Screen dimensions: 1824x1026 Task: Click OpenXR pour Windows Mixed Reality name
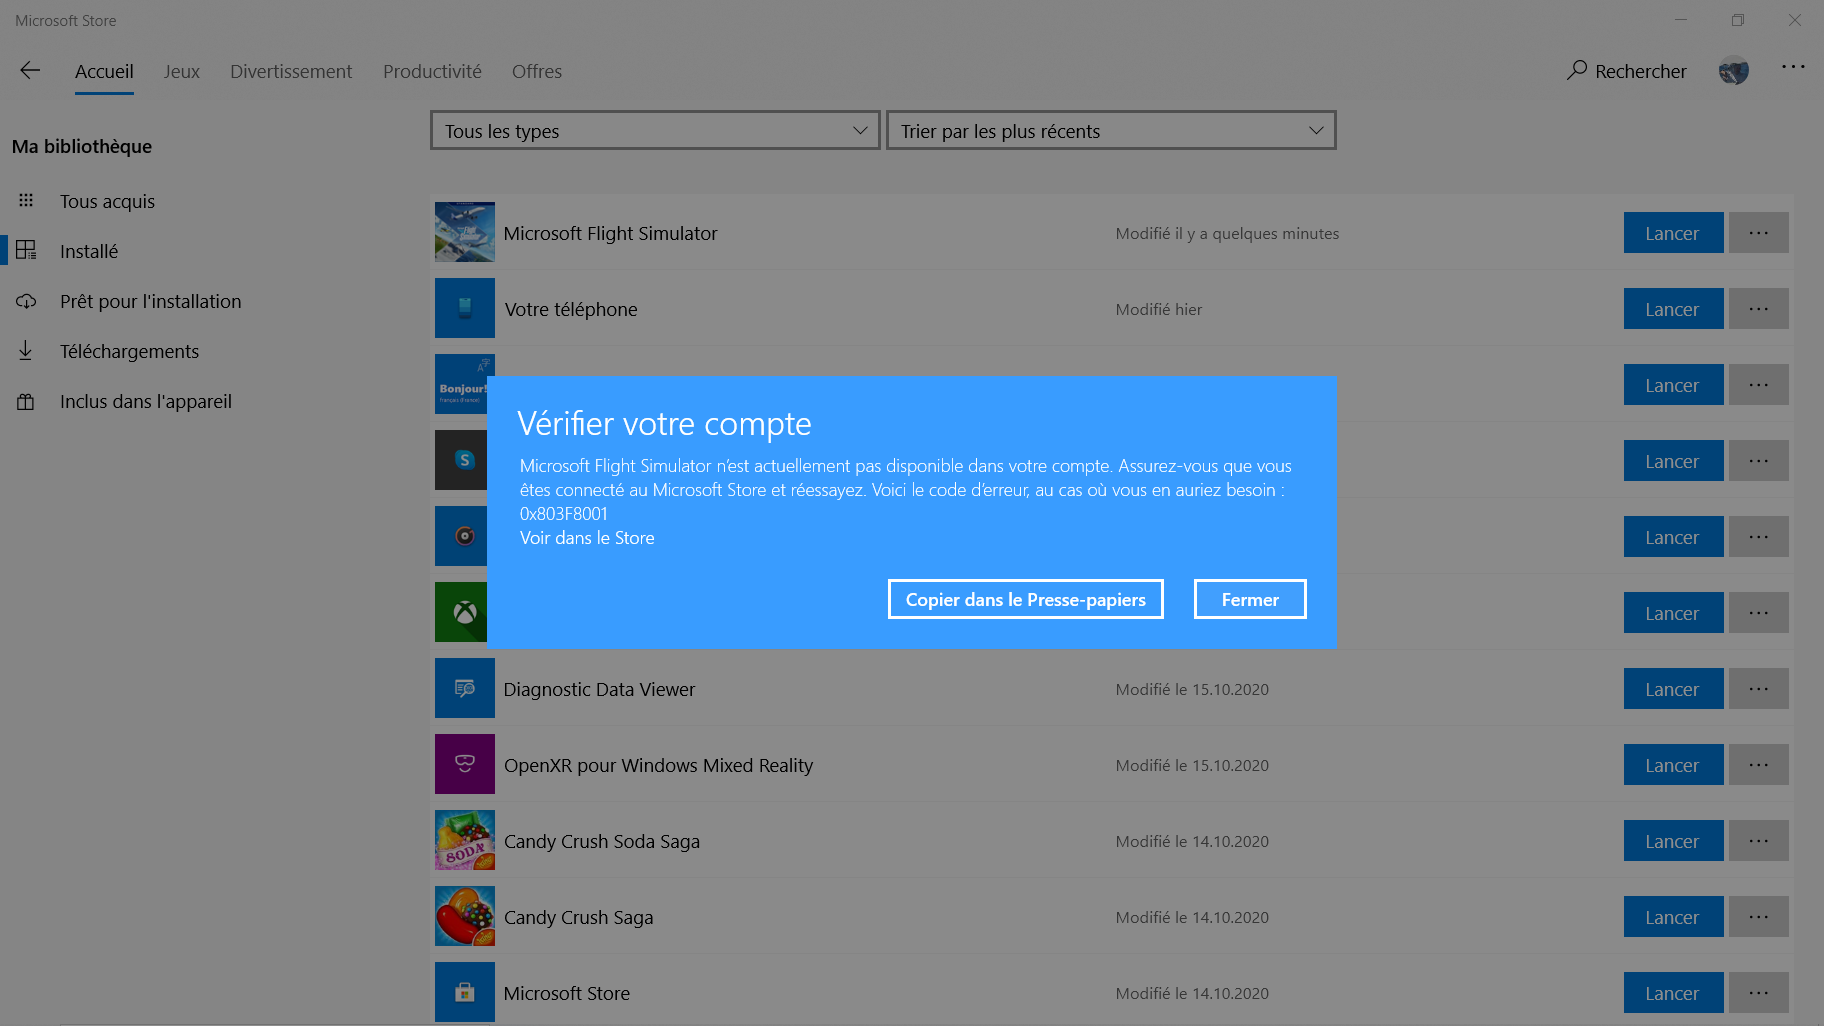(659, 765)
